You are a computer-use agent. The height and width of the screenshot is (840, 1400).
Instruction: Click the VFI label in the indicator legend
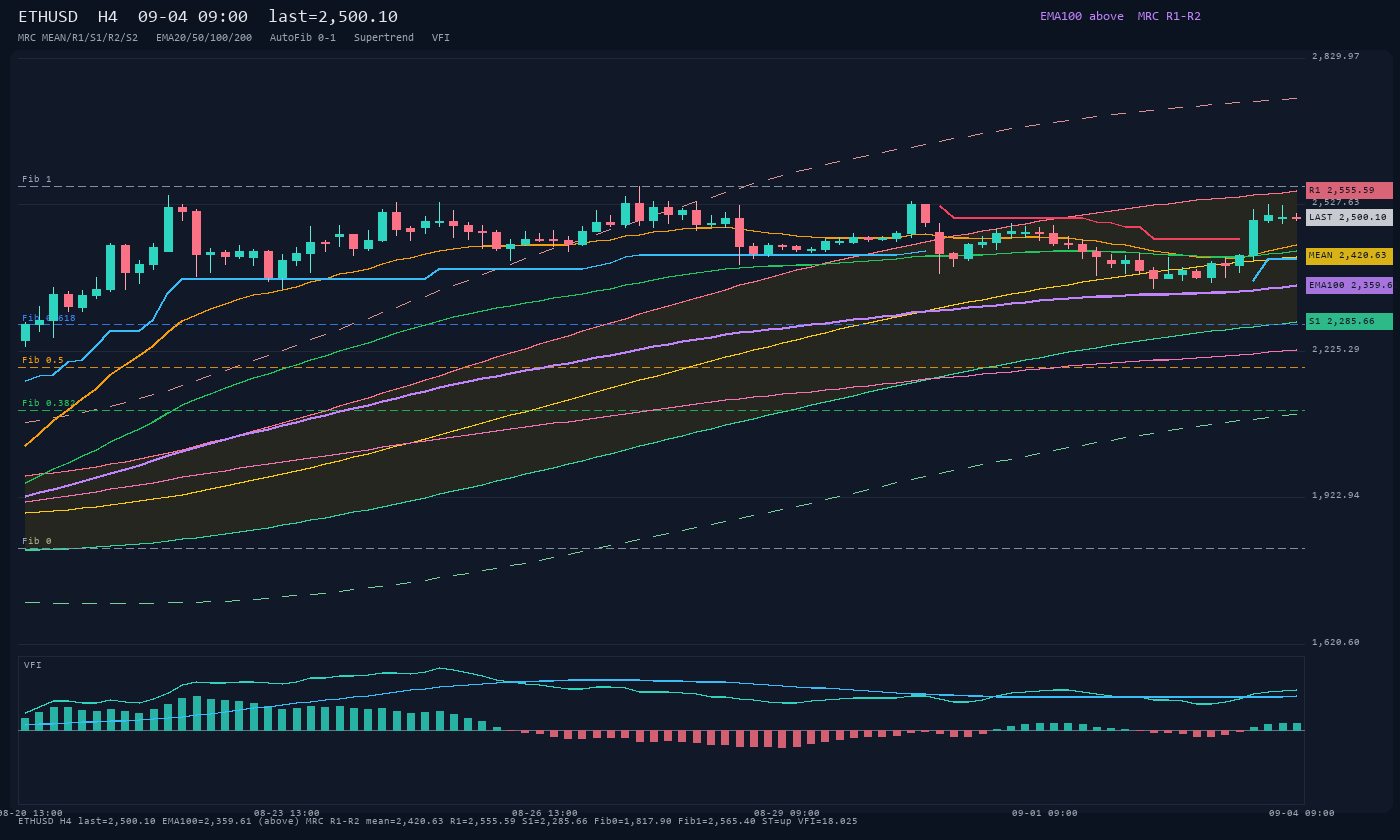point(441,38)
